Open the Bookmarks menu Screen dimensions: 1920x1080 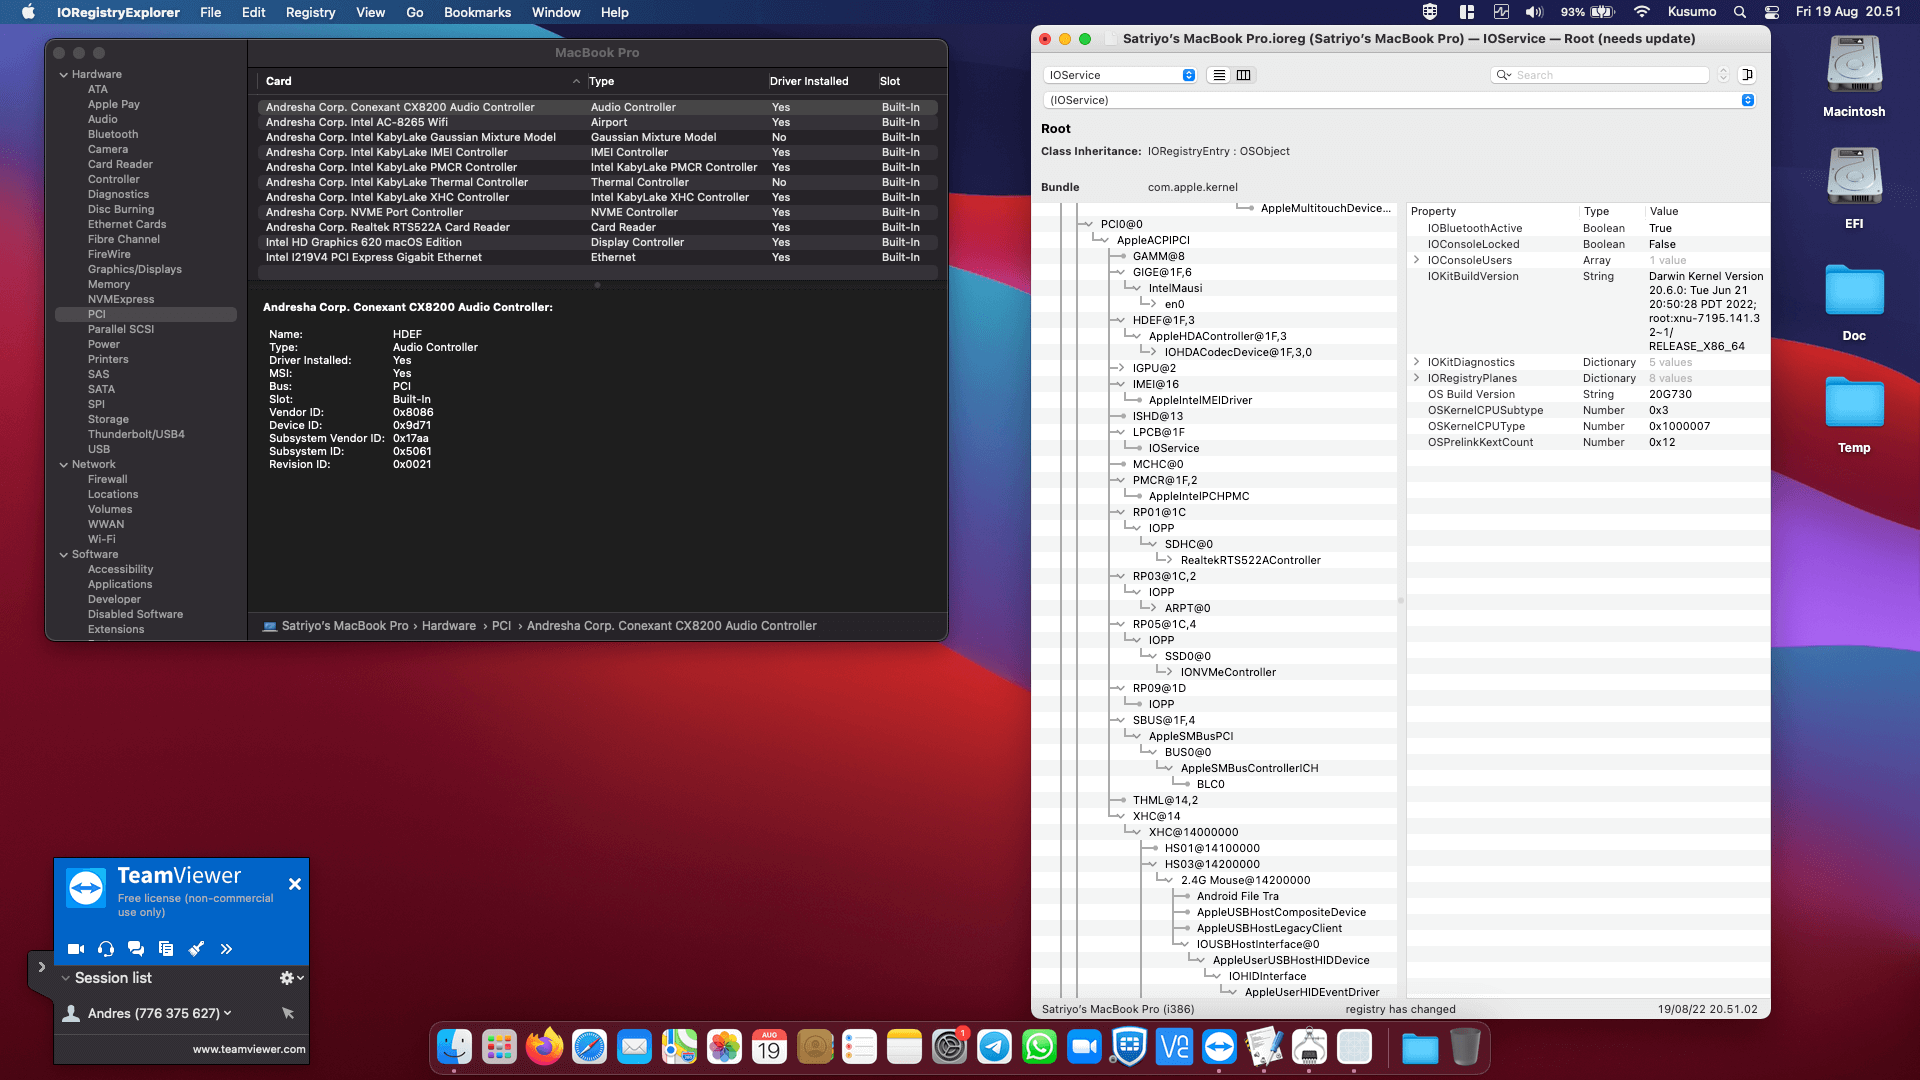(477, 12)
